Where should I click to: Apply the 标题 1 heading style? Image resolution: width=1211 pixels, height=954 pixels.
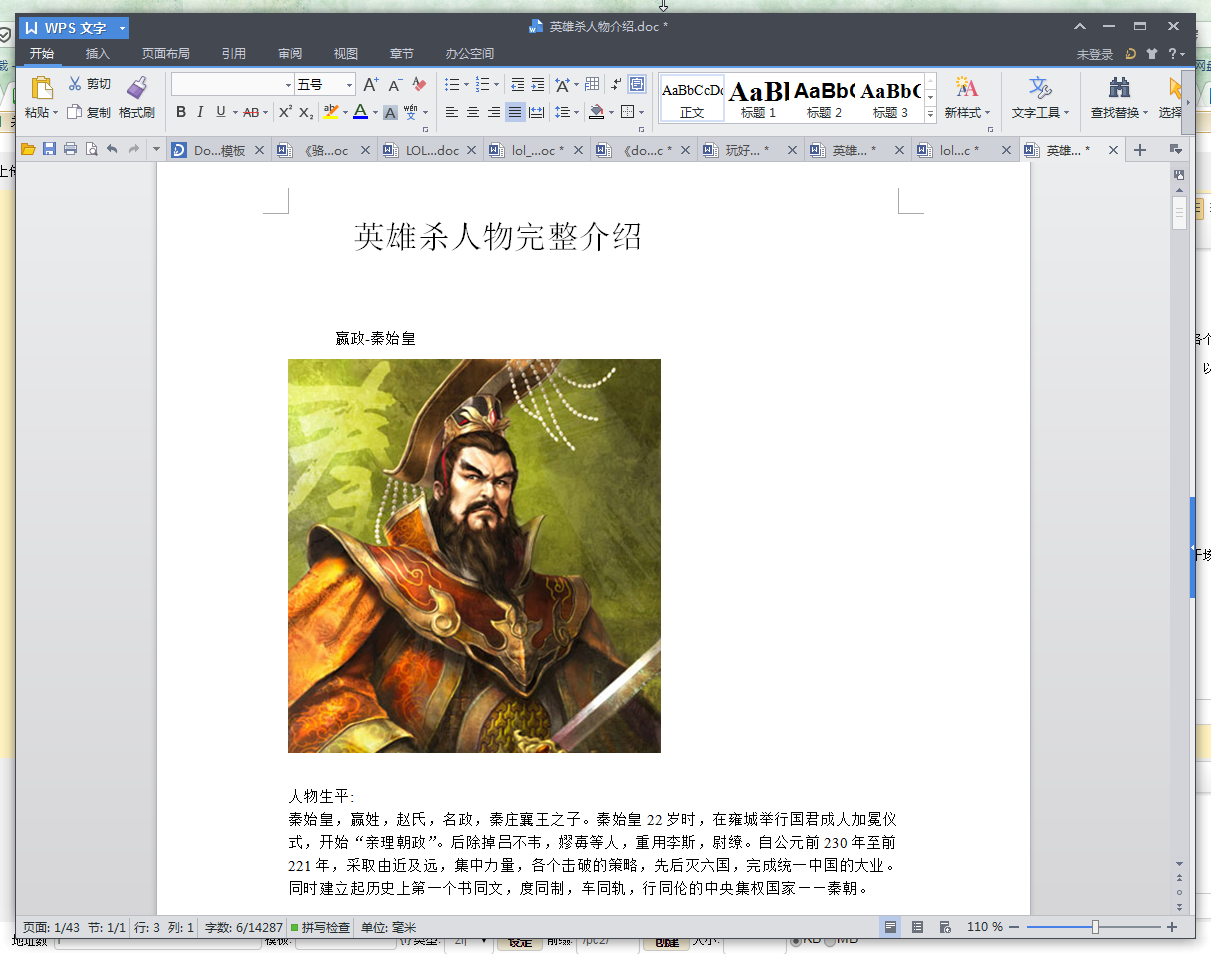coord(758,98)
